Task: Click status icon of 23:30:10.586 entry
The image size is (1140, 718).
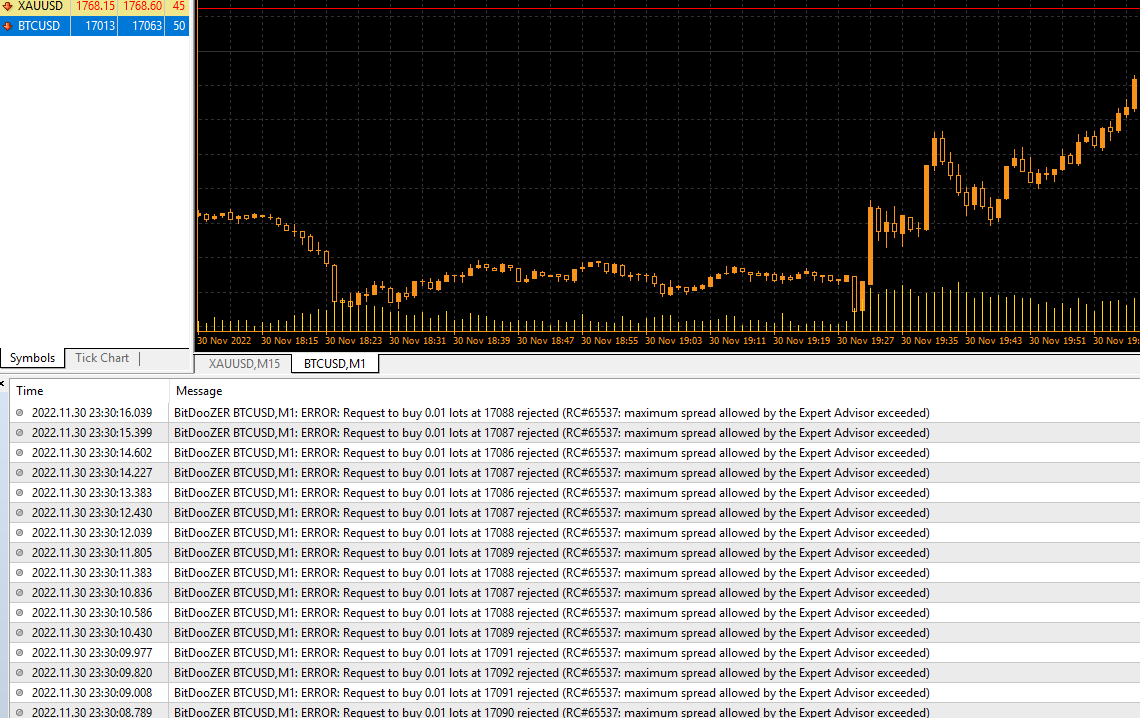Action: click(x=20, y=613)
